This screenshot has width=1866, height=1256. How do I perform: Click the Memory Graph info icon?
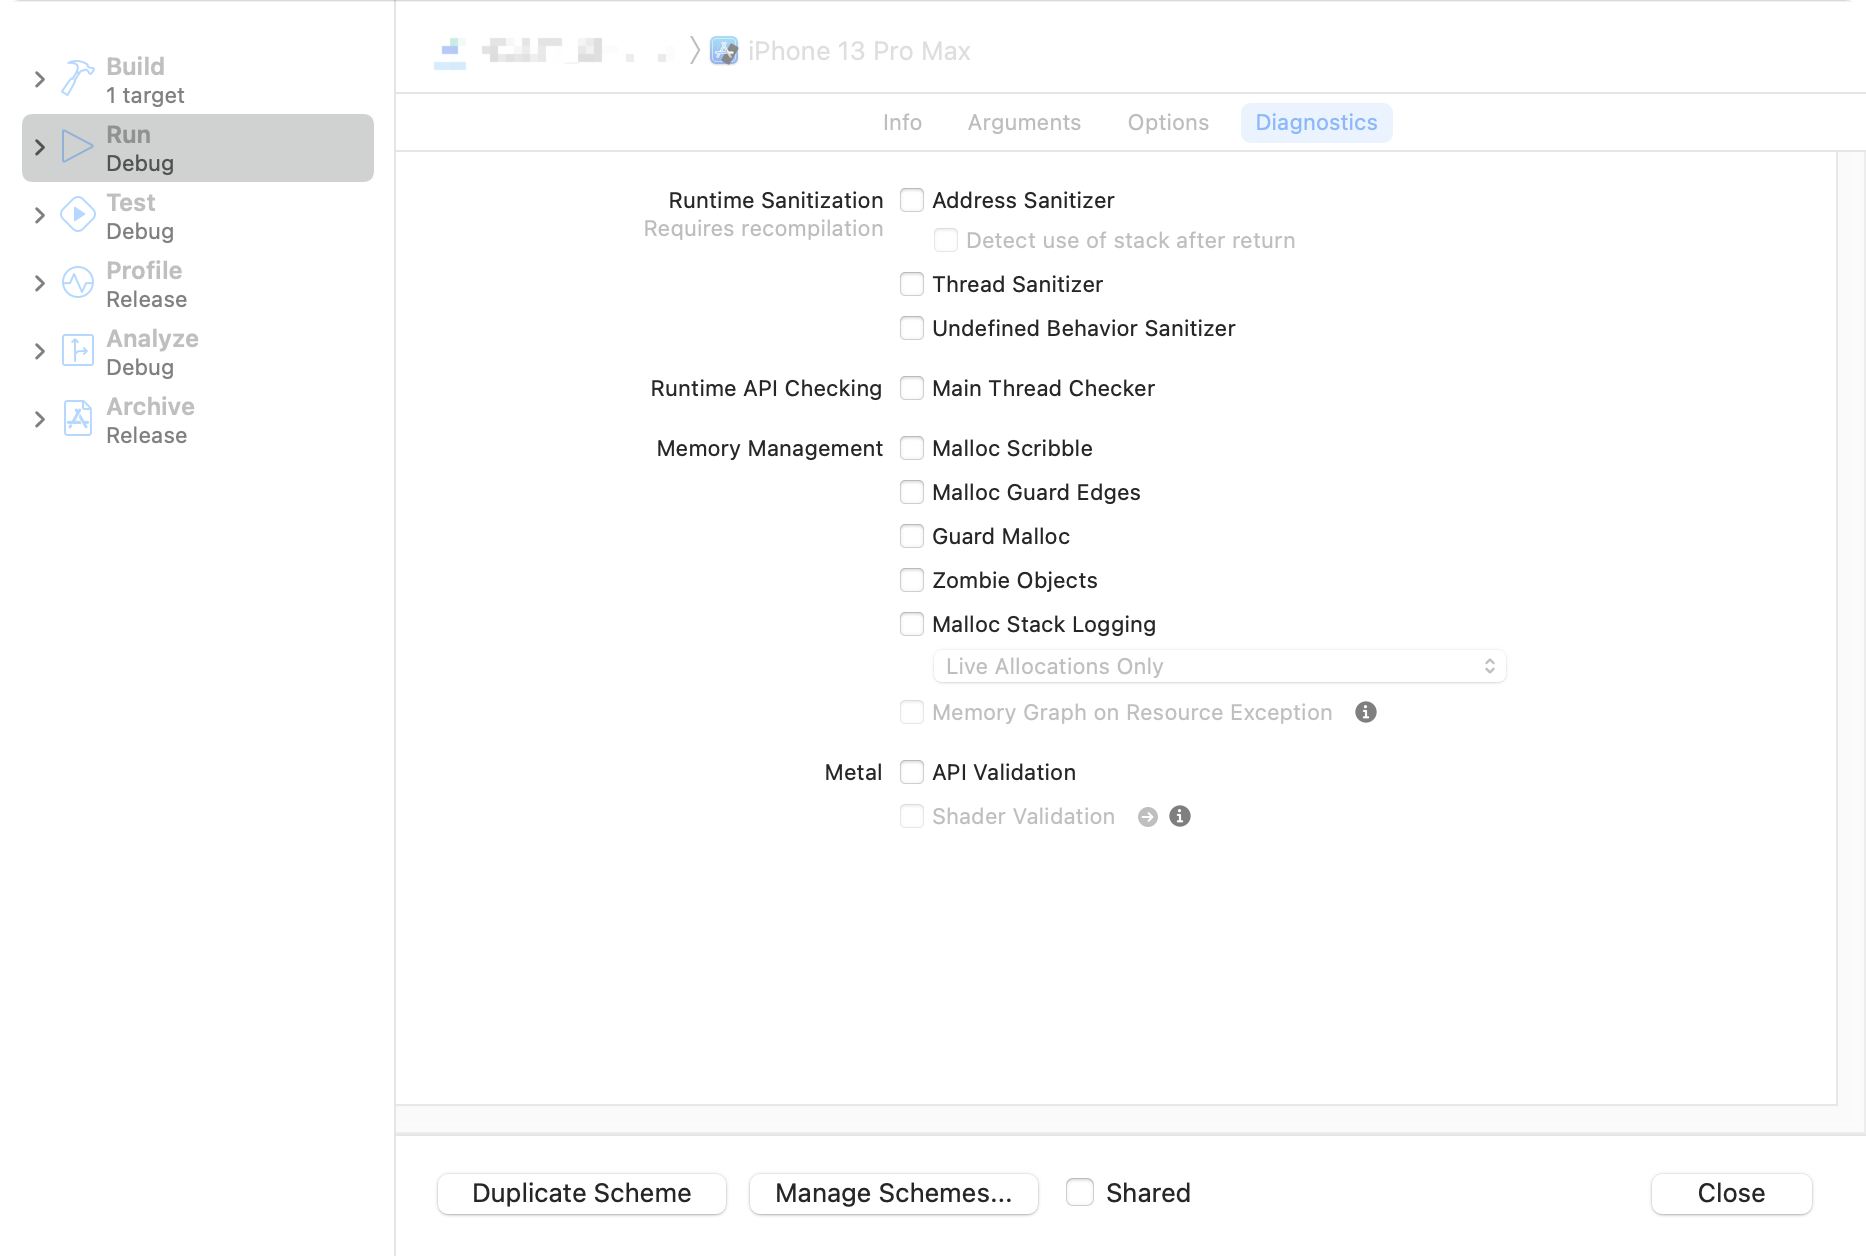pos(1366,713)
